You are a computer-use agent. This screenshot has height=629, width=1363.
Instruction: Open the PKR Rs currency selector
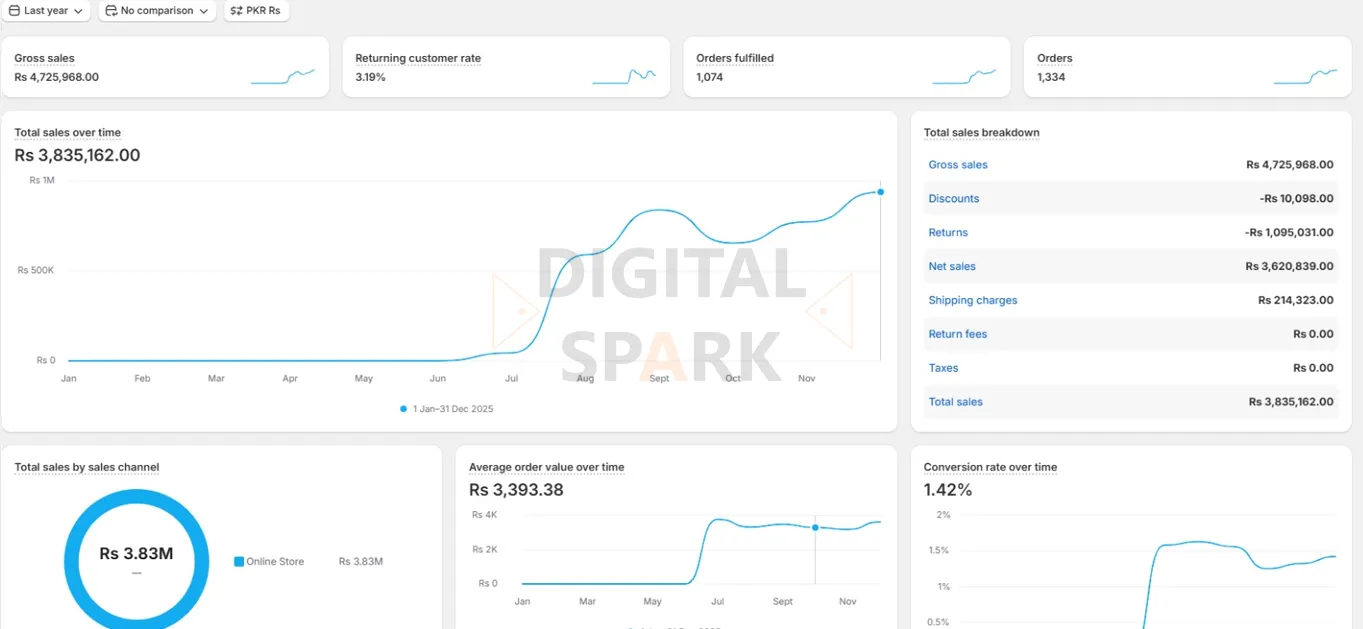(257, 11)
